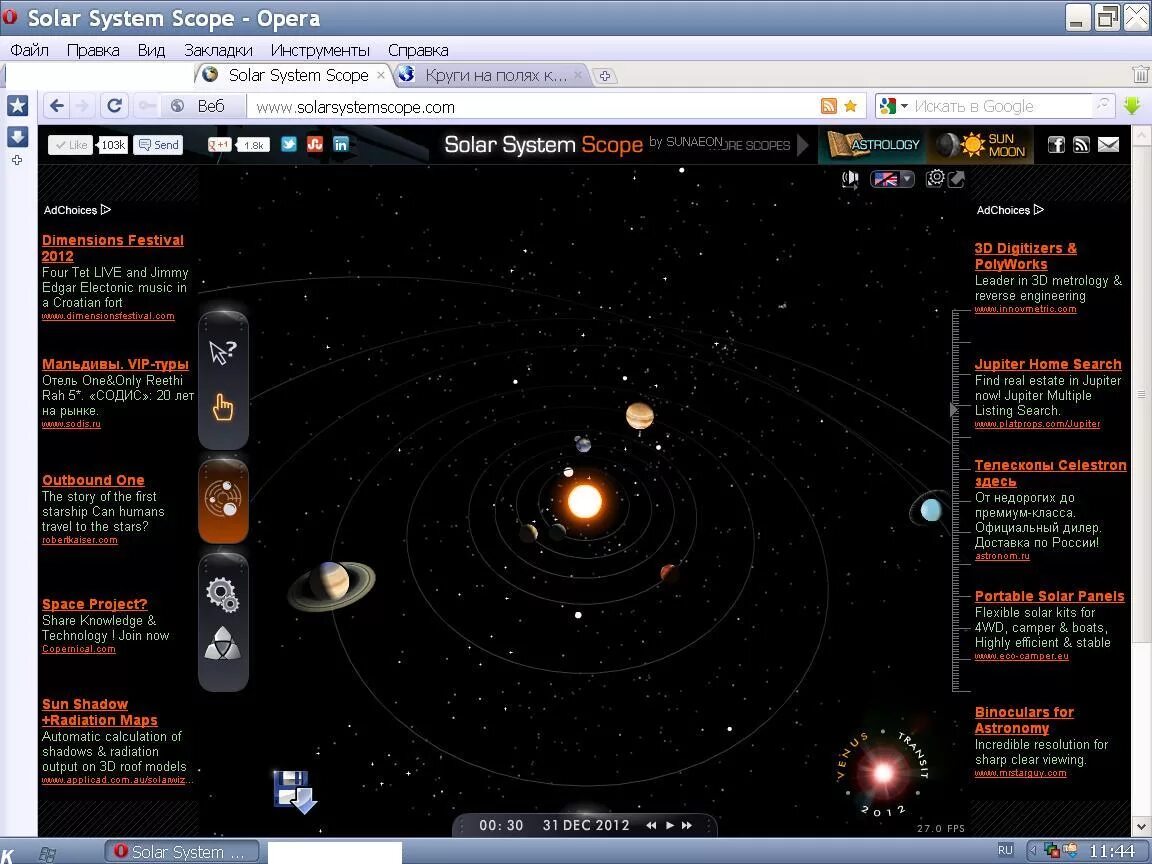Toggle the sound speaker icon

tap(850, 179)
